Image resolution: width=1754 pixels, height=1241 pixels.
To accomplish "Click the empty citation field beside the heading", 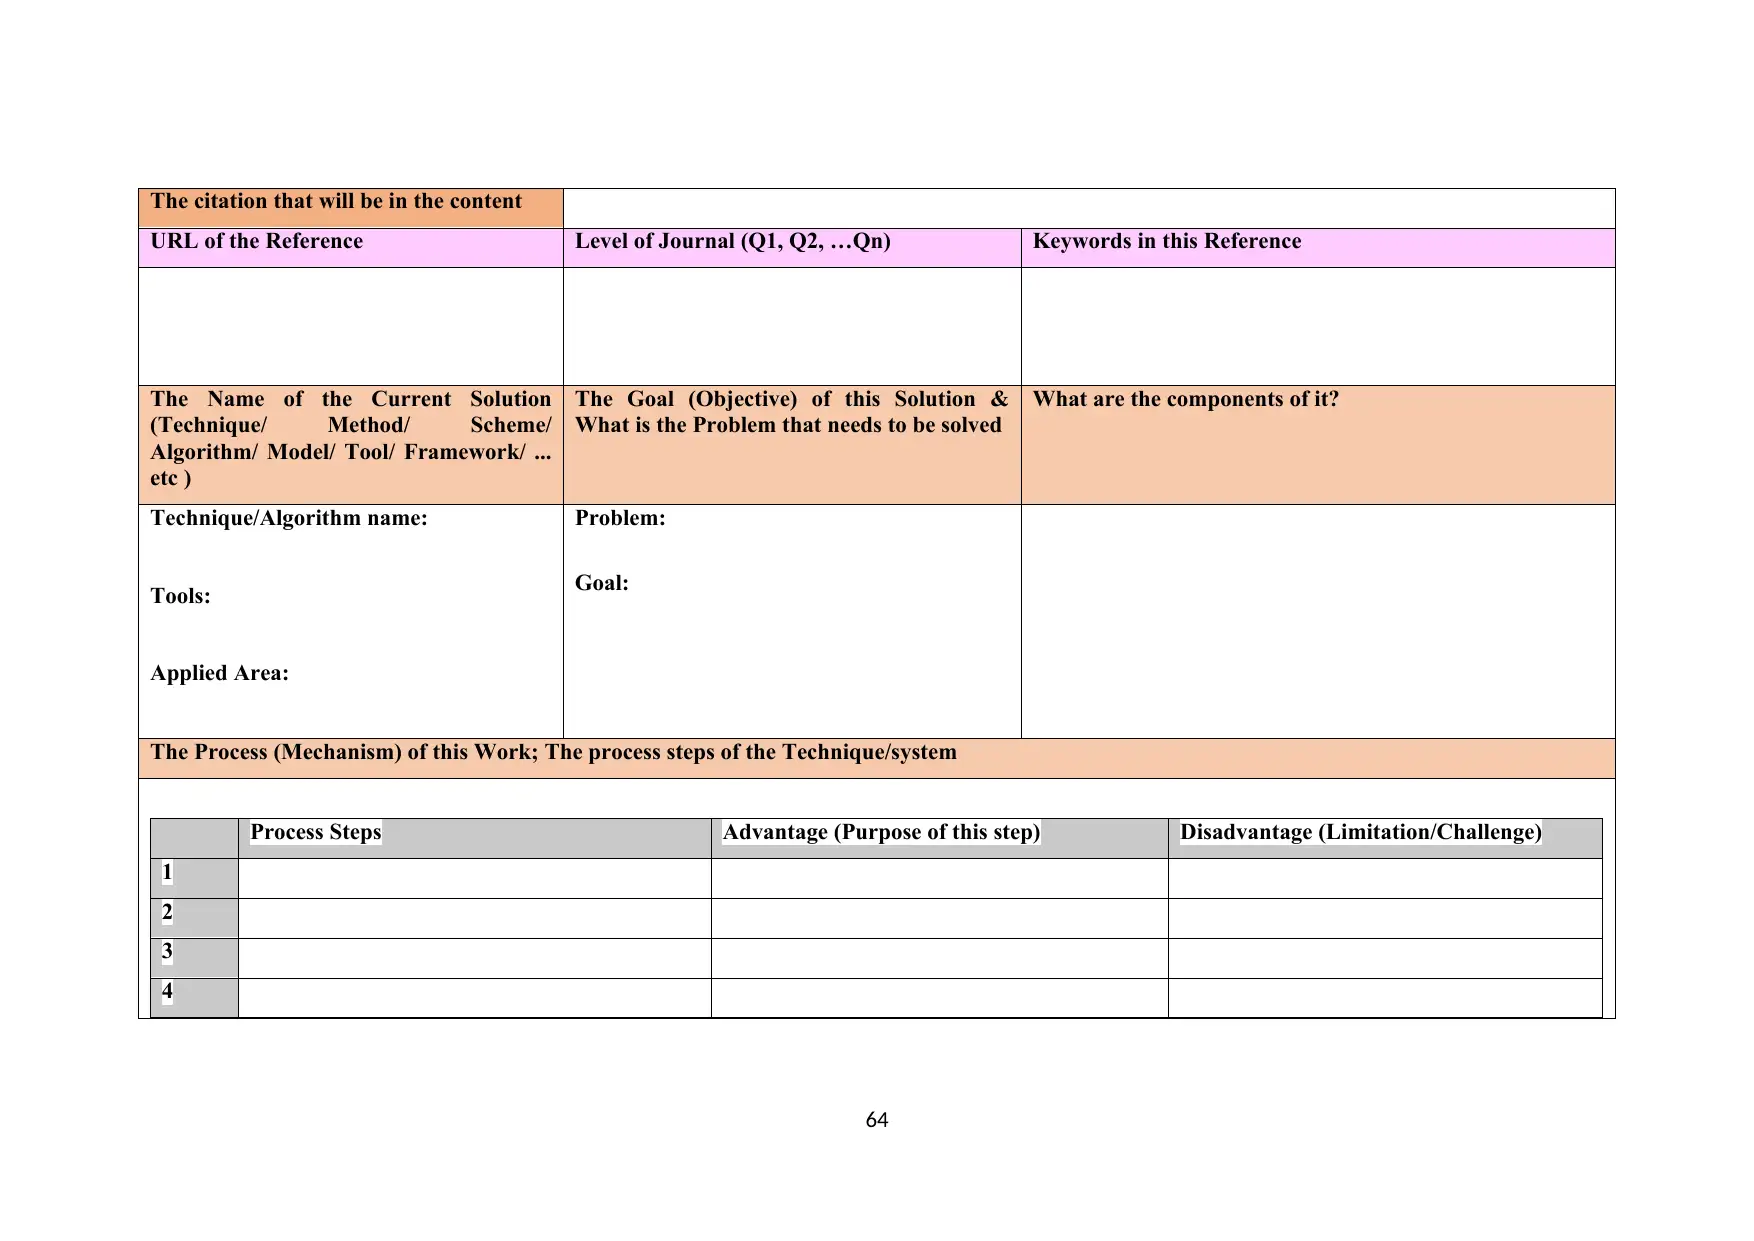I will [1089, 208].
